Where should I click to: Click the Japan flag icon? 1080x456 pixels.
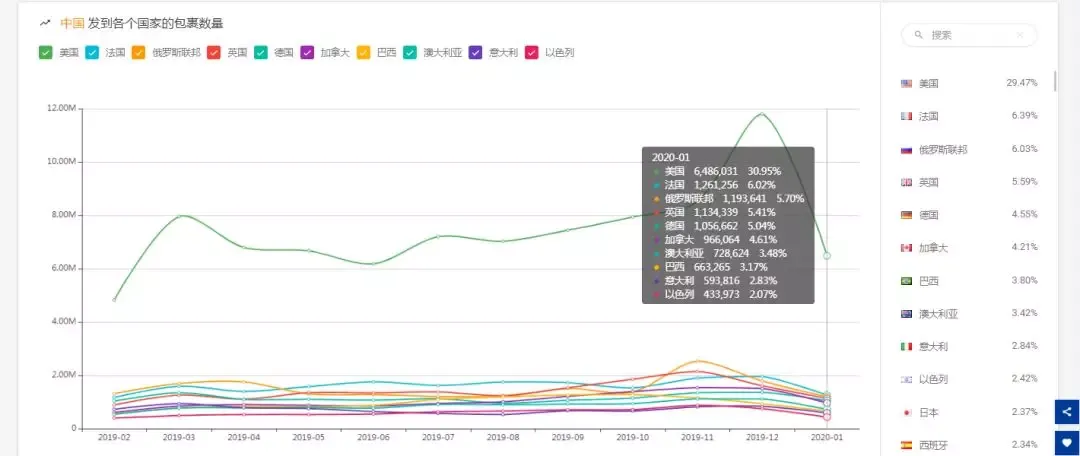[x=906, y=413]
